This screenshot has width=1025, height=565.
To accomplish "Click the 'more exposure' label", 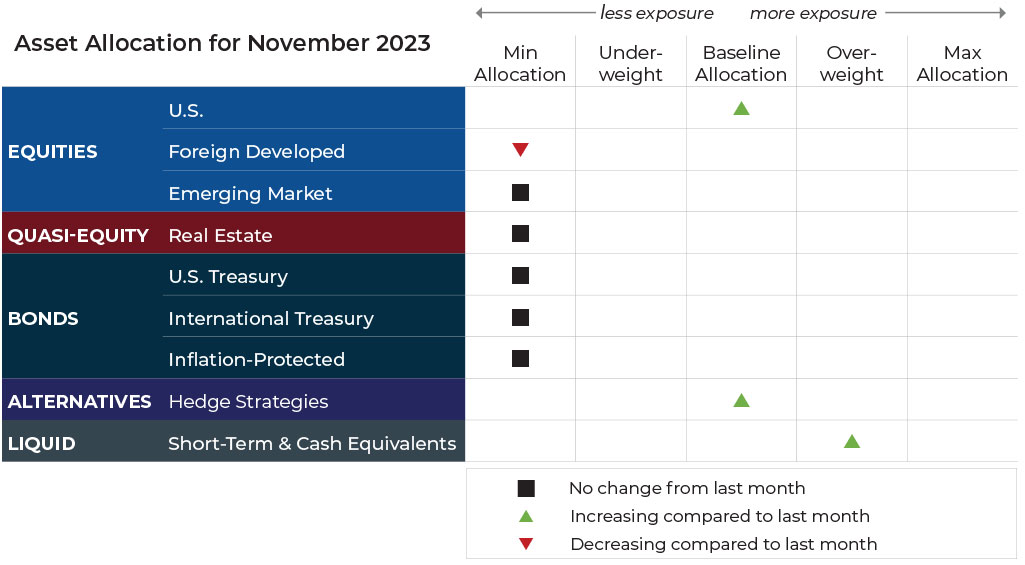I will pos(813,13).
